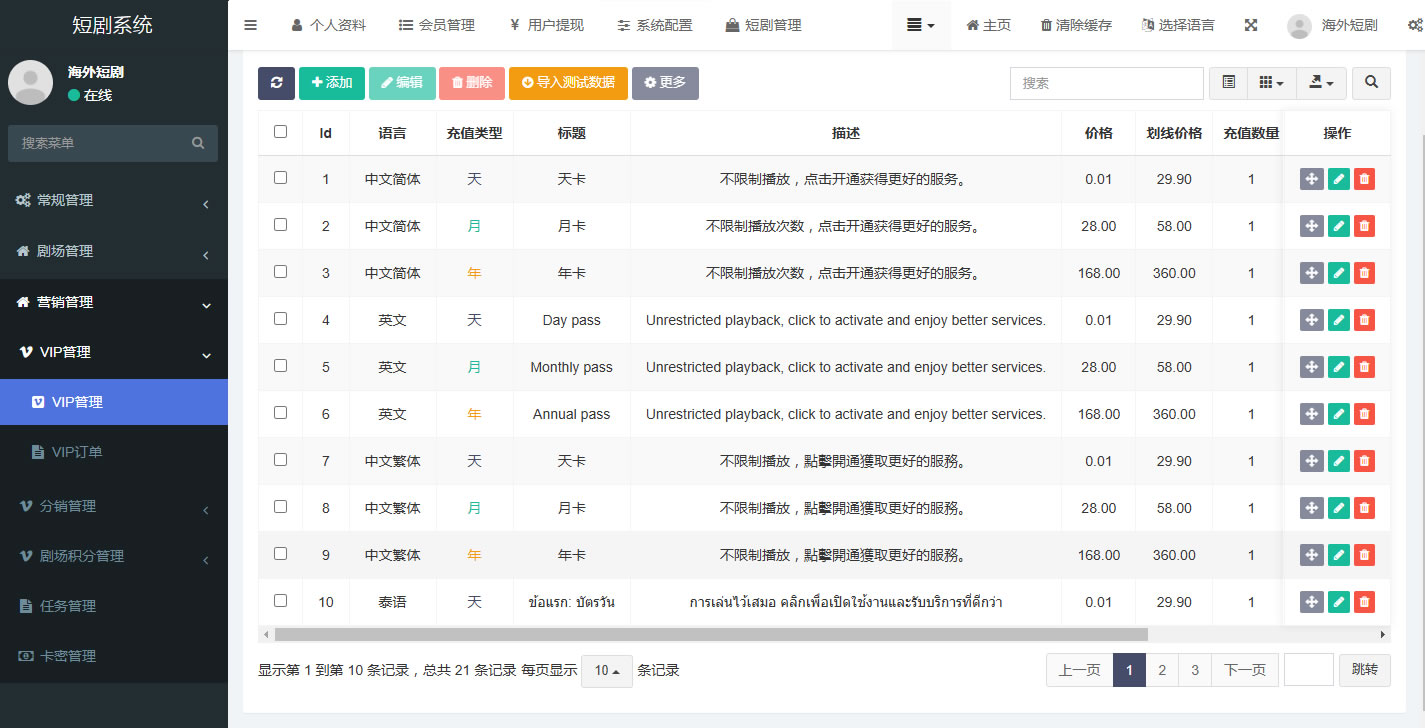Click the horizontal table scrollbar
Image resolution: width=1425 pixels, height=728 pixels.
tap(710, 634)
